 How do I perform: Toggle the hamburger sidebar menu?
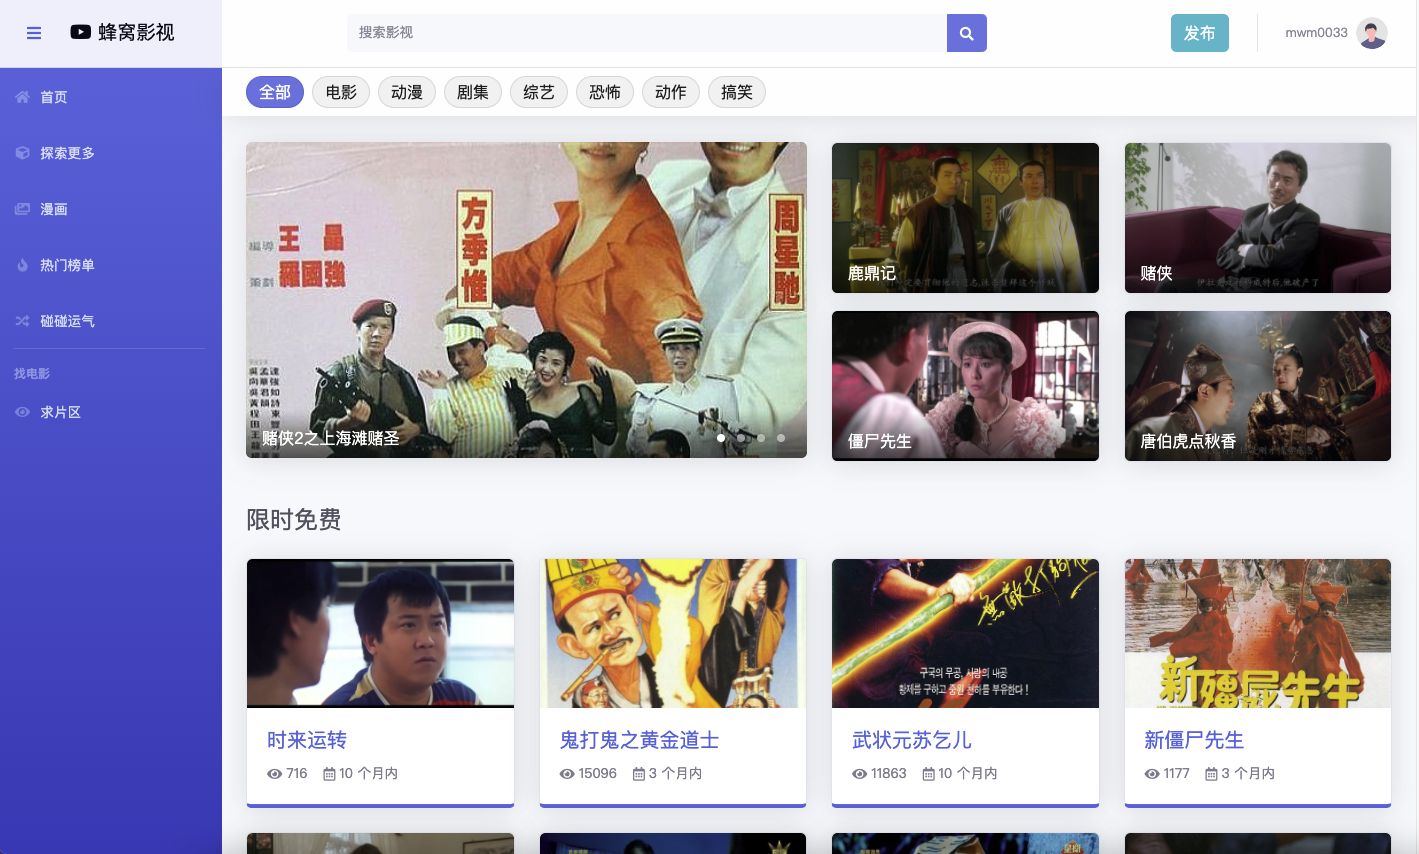[34, 33]
